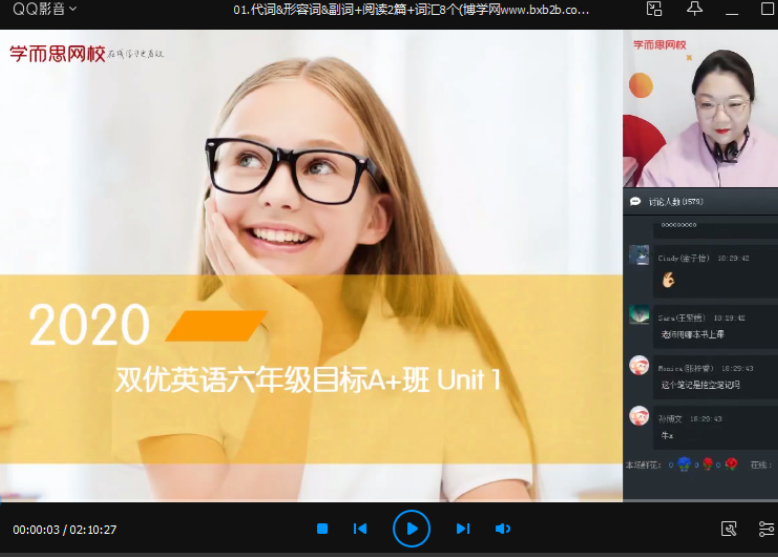Click the mini-mode window icon in title bar
The height and width of the screenshot is (557, 778).
point(654,9)
